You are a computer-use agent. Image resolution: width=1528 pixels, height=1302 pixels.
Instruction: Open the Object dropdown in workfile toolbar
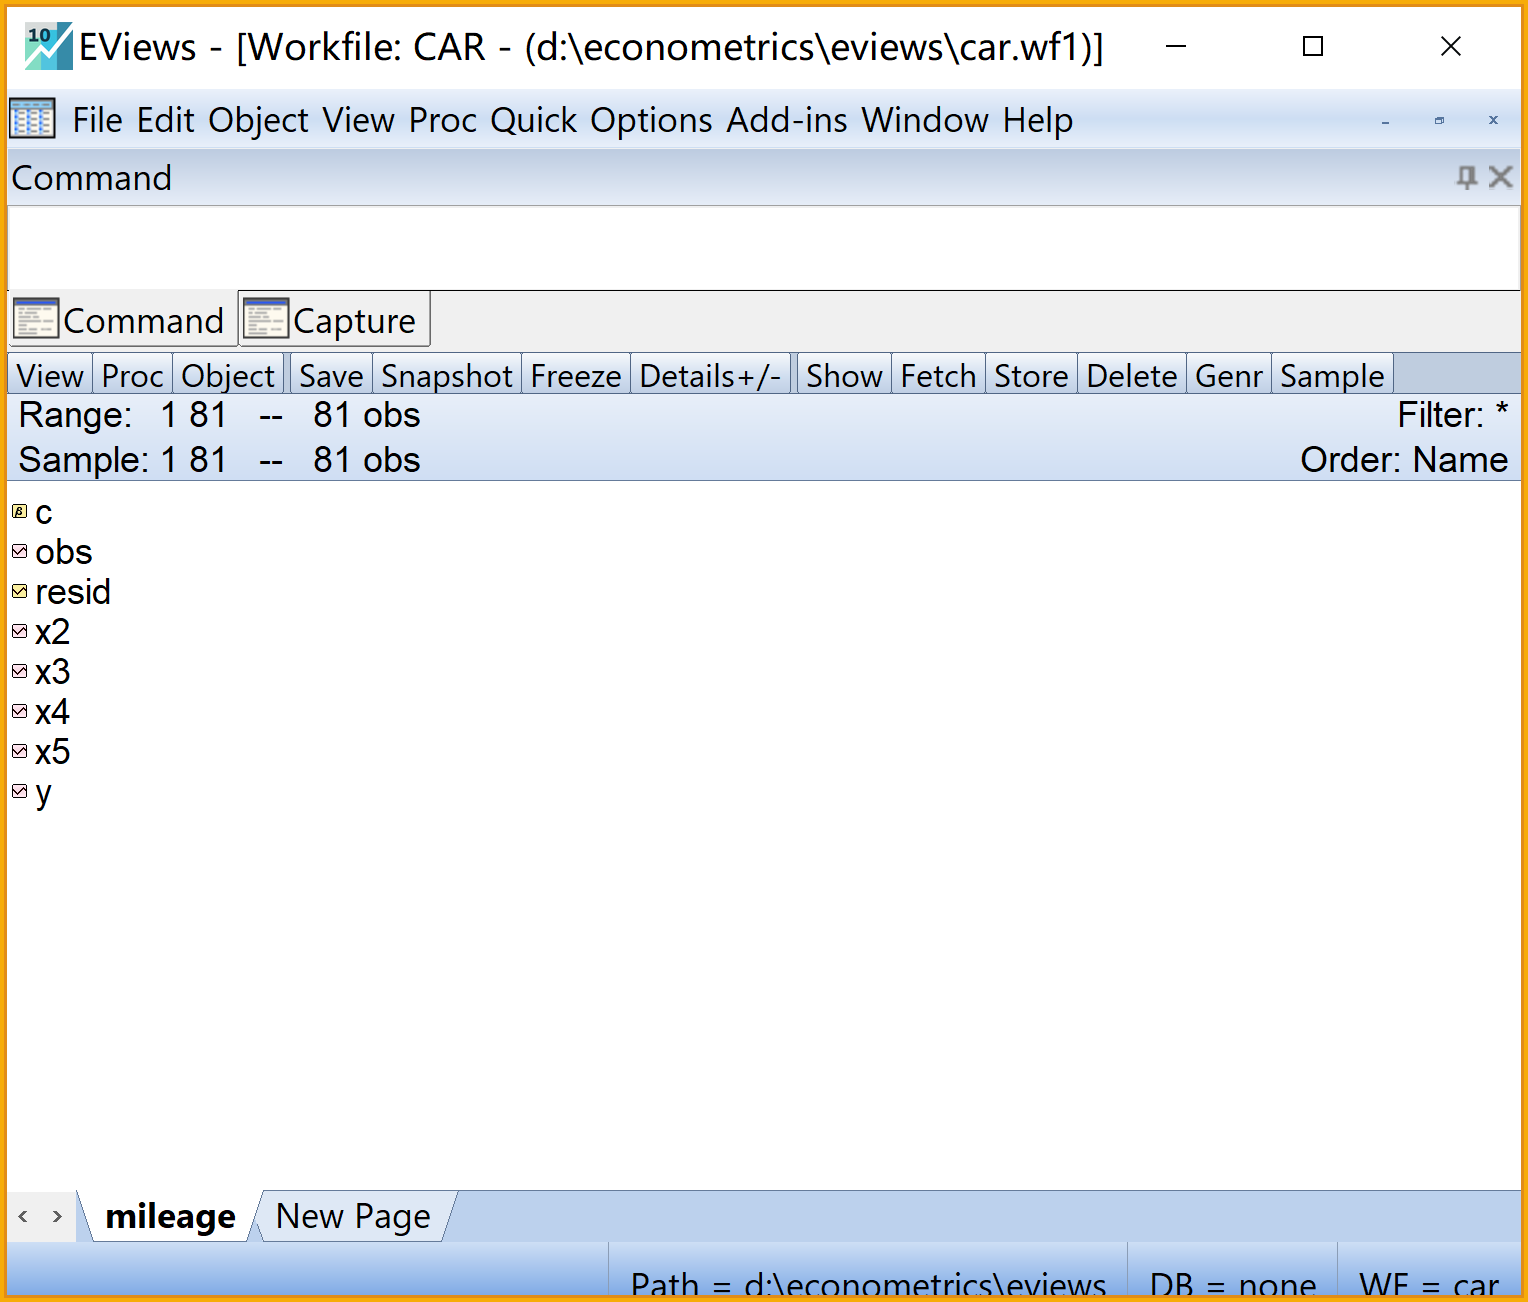tap(228, 376)
